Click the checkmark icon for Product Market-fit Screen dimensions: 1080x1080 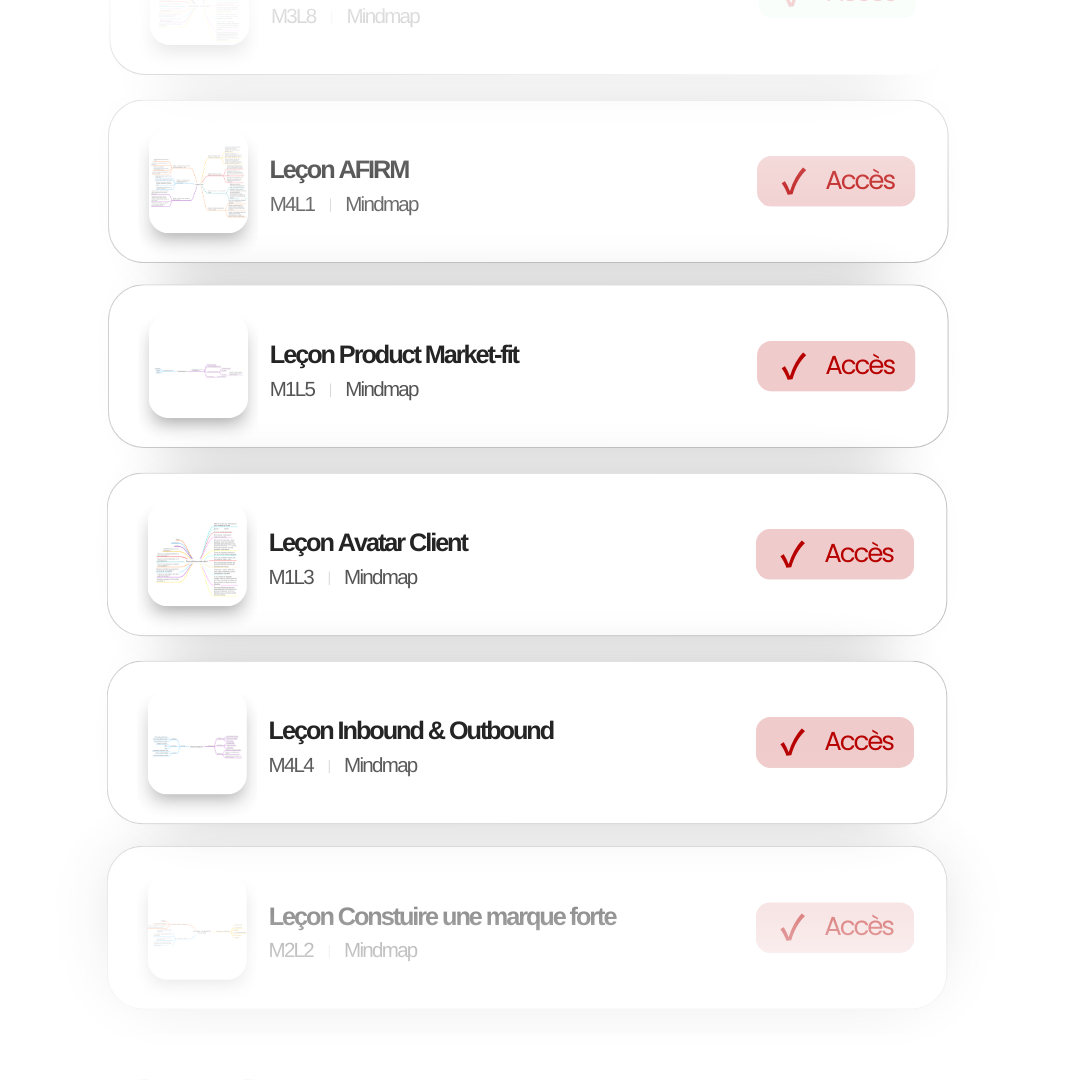point(794,367)
